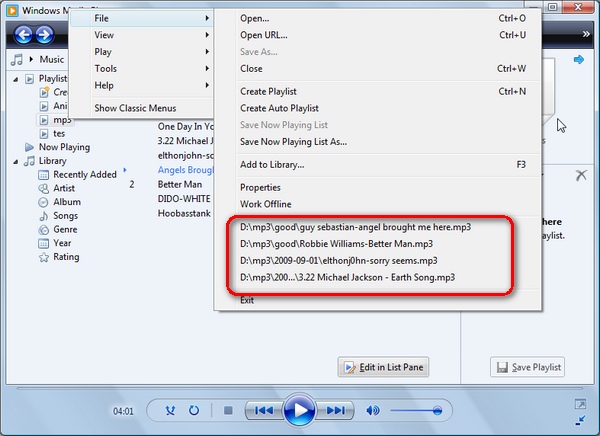Open the View submenu
This screenshot has width=600, height=436.
[141, 35]
